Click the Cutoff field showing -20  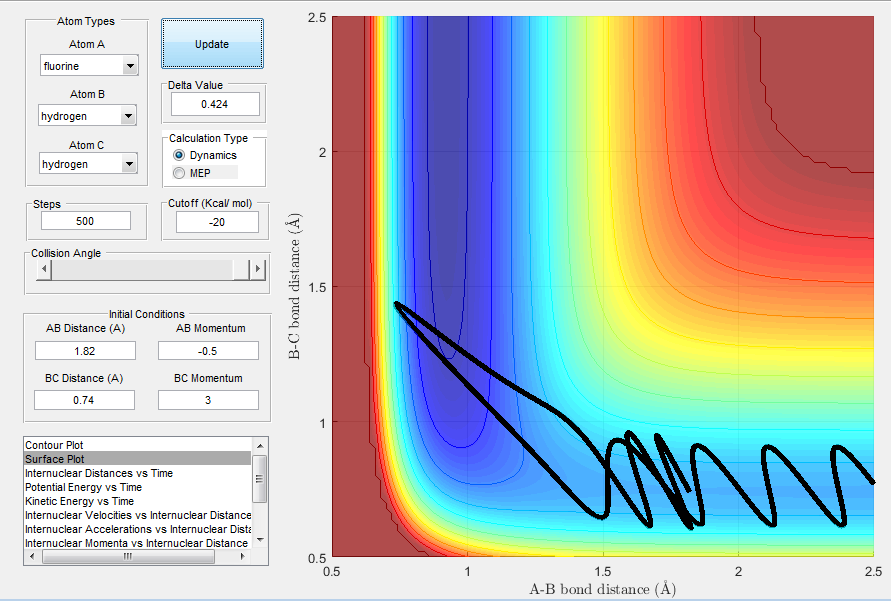[x=217, y=222]
